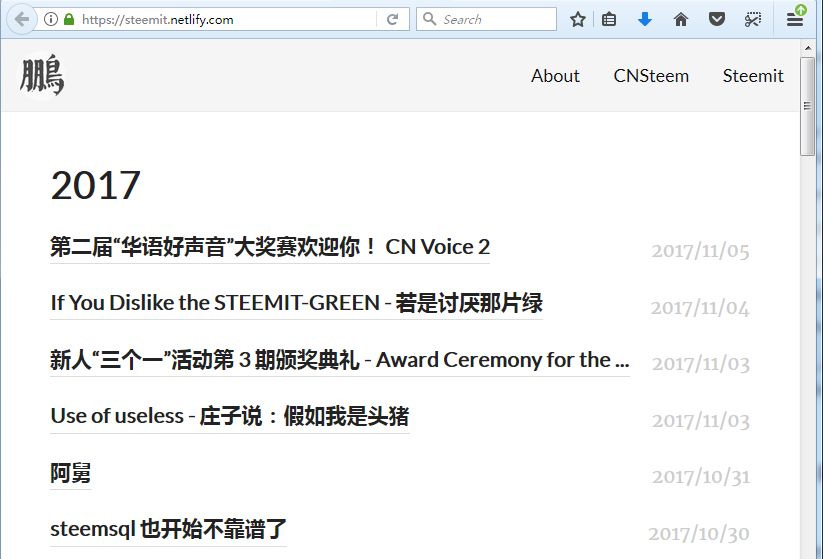Open downloads via blue arrow icon
This screenshot has height=559, width=823.
point(645,19)
